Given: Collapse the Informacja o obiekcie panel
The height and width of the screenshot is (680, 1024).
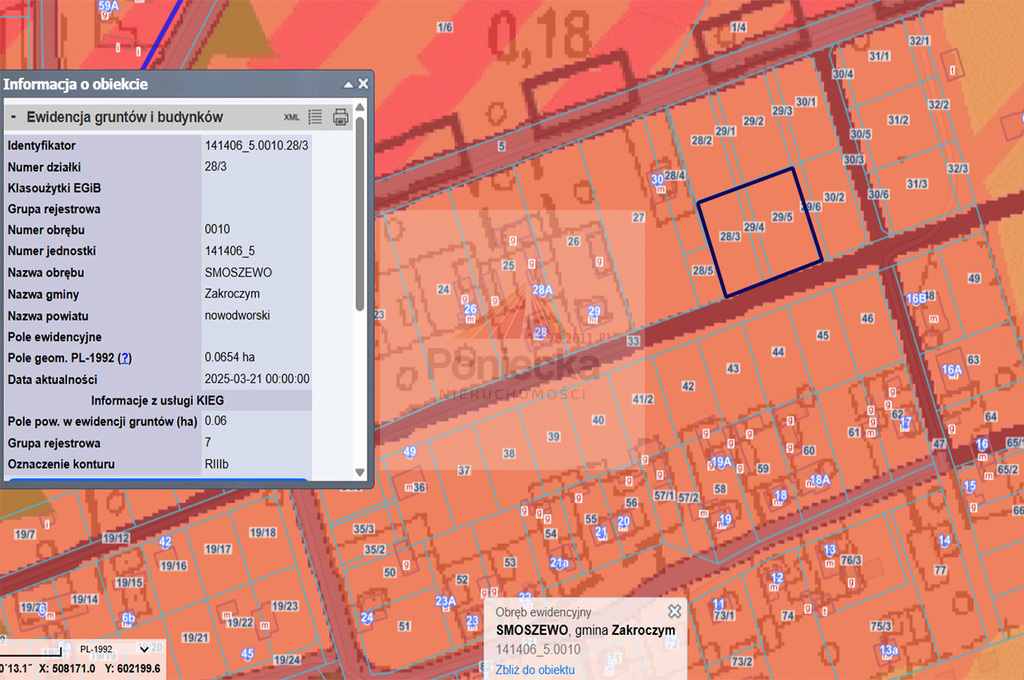Looking at the screenshot, I should click(x=348, y=84).
